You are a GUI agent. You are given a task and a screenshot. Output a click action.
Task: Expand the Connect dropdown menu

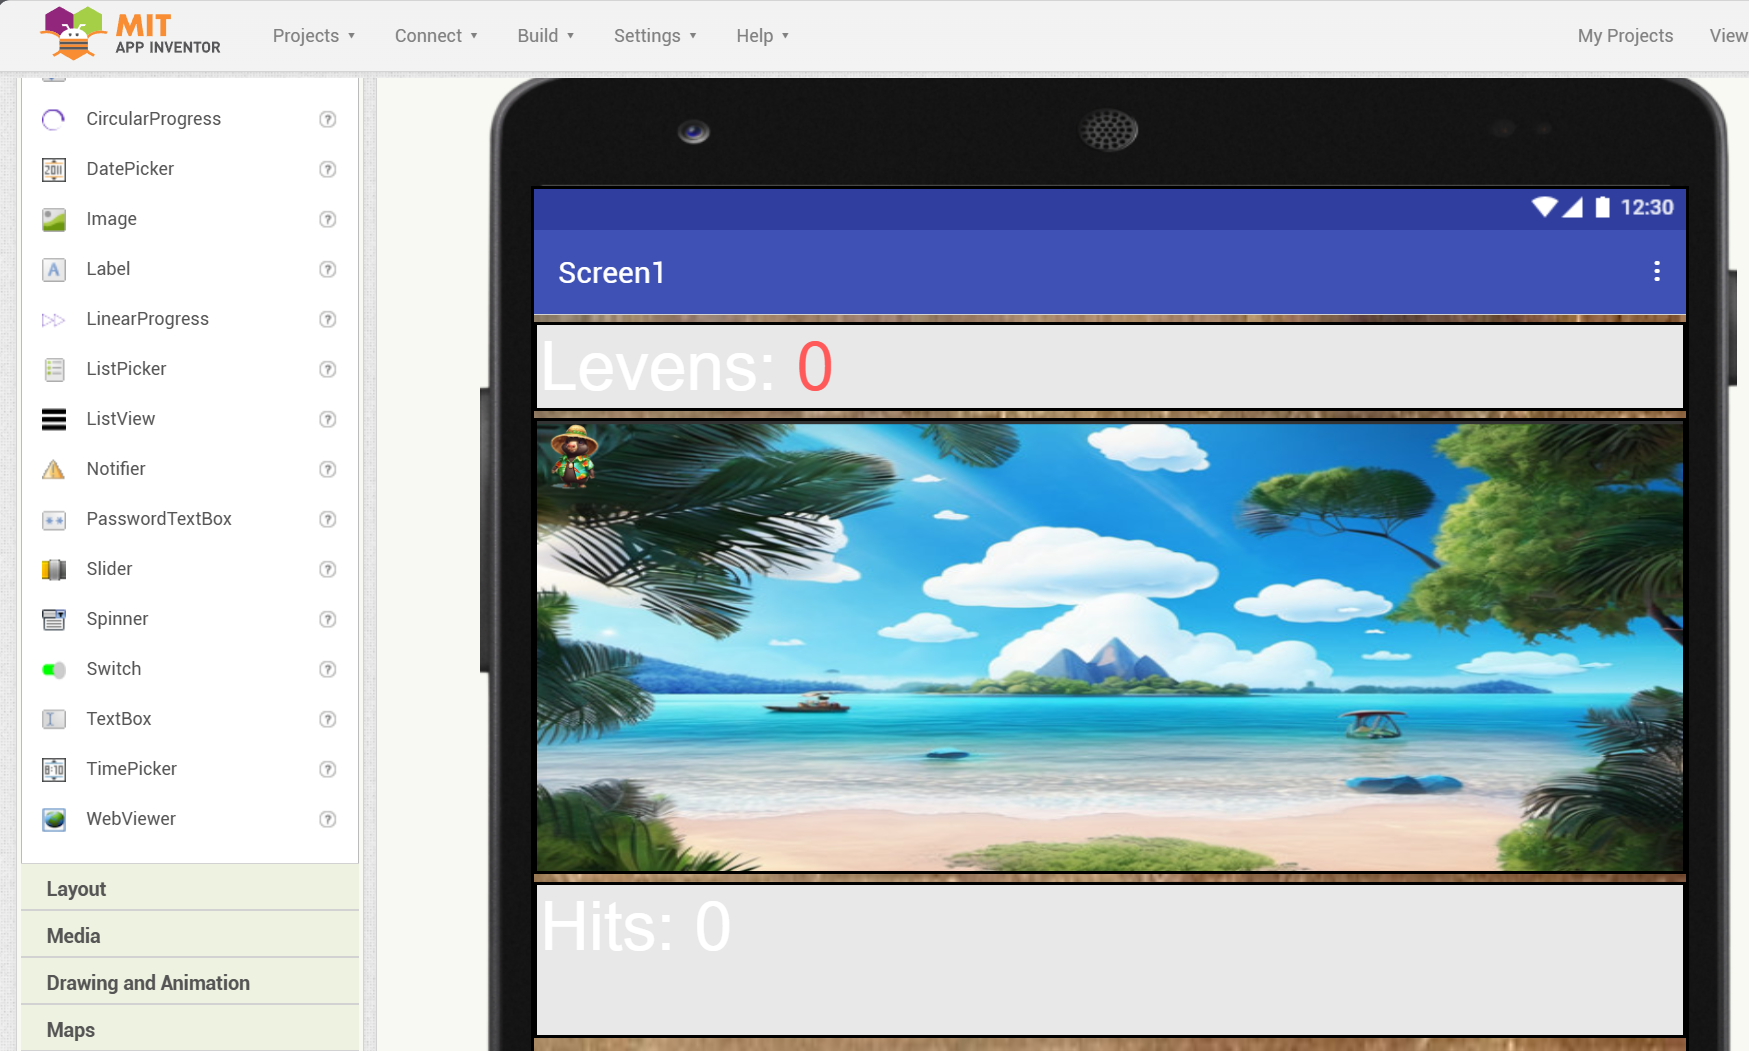pyautogui.click(x=436, y=36)
